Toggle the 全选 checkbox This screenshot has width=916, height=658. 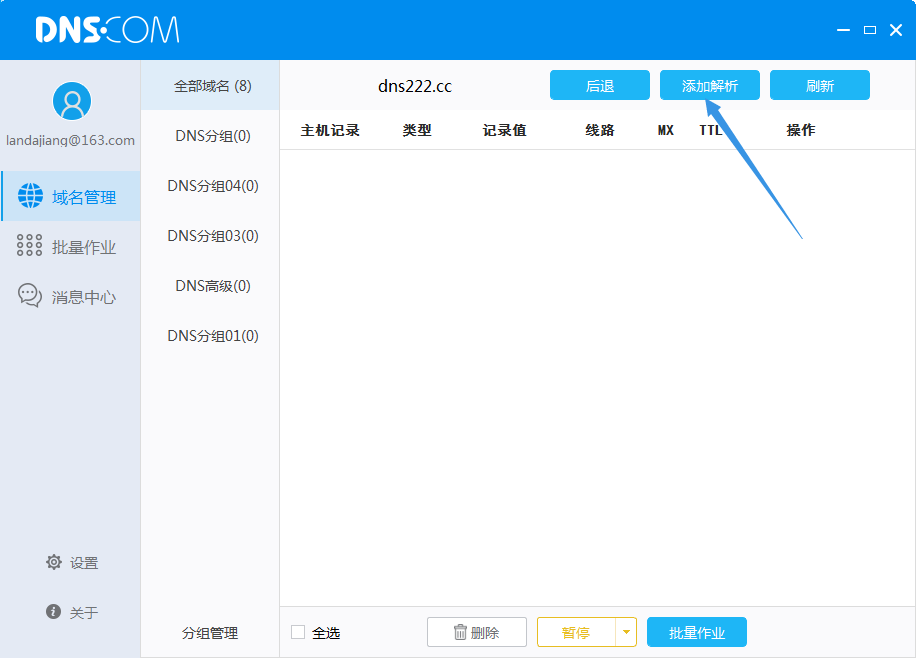[298, 632]
